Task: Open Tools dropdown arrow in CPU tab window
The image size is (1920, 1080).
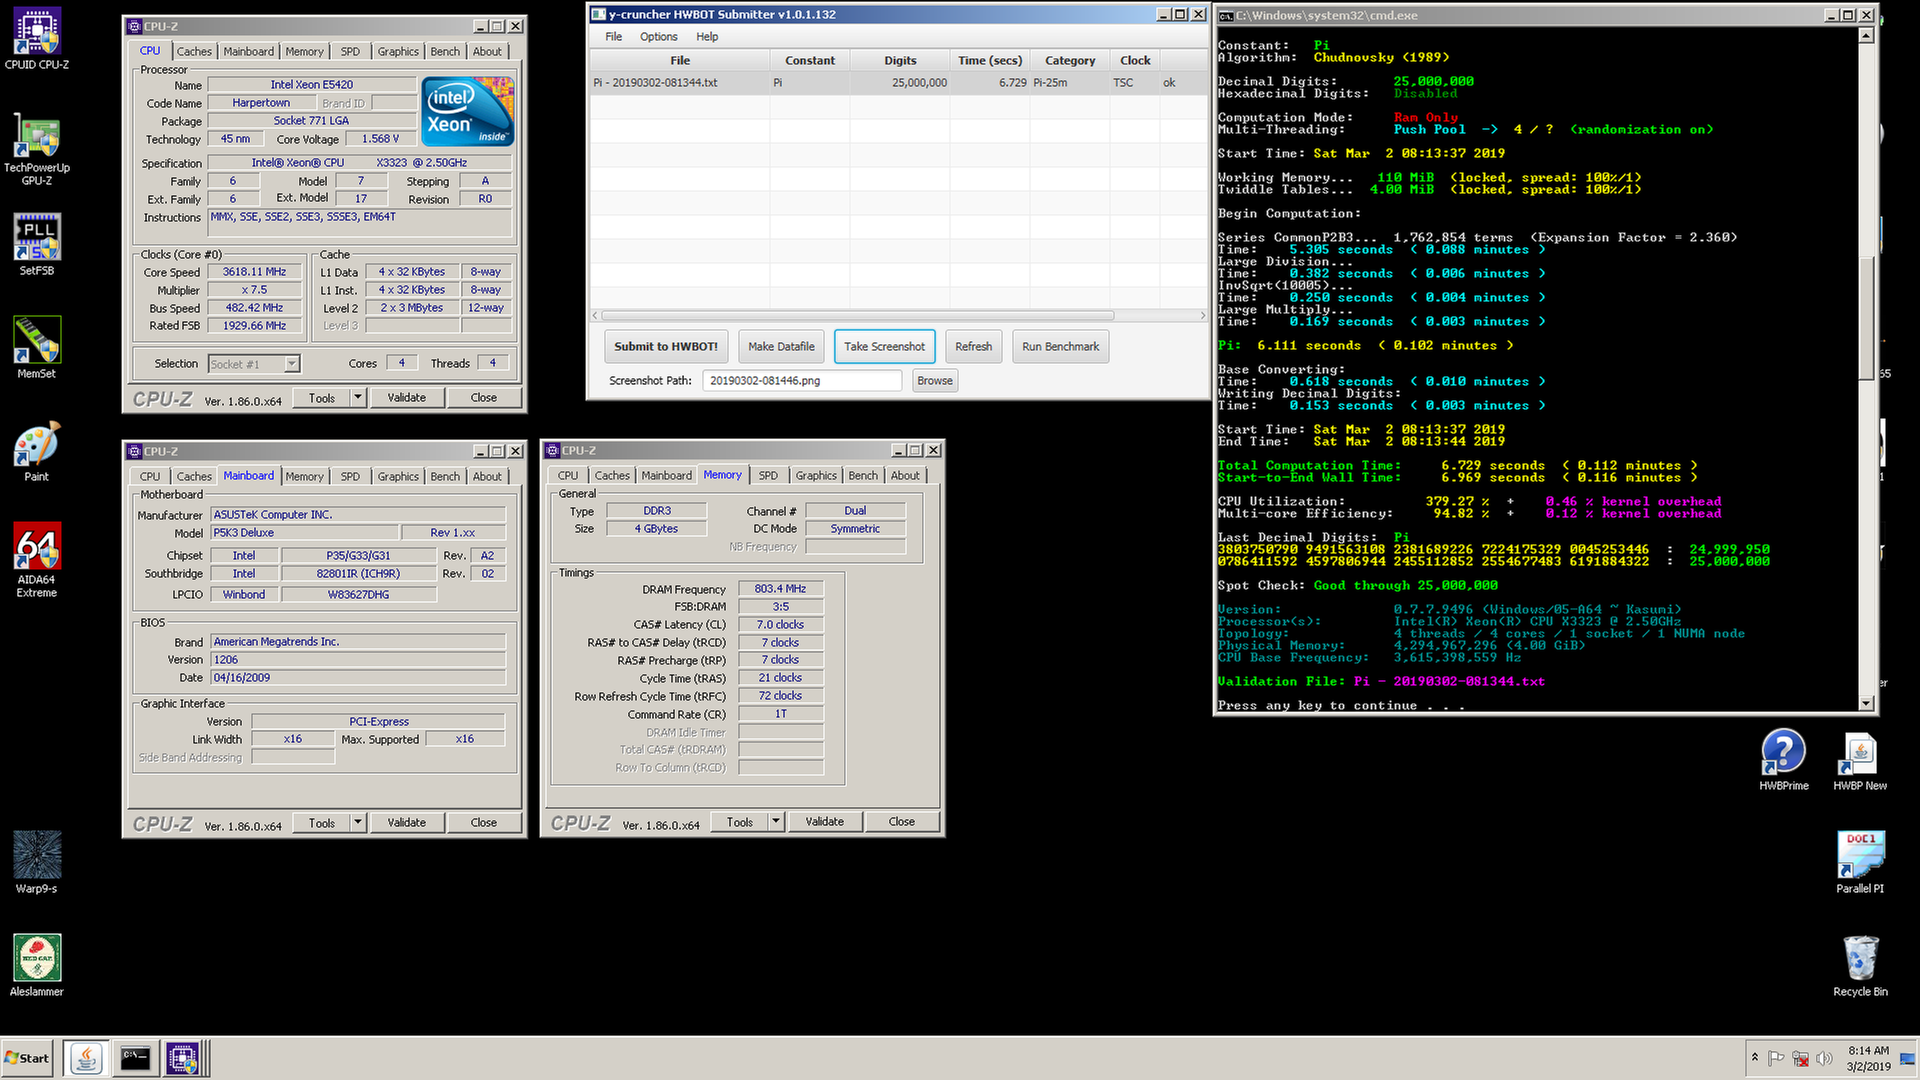Action: pyautogui.click(x=357, y=398)
